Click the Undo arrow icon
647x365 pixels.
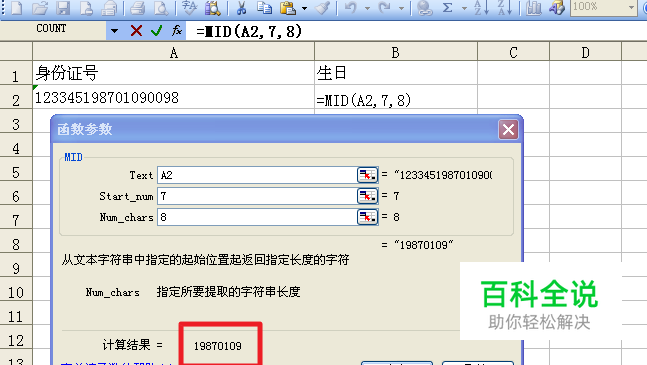click(x=351, y=7)
